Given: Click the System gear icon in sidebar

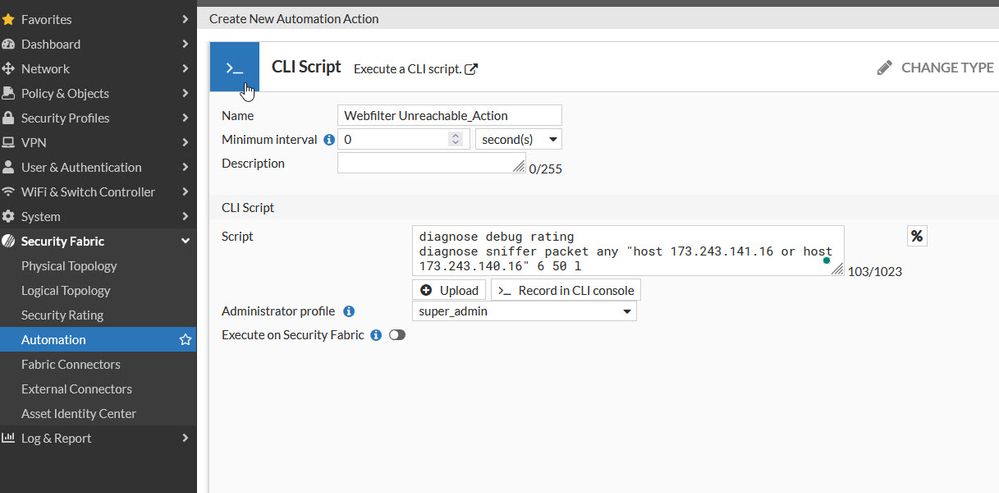Looking at the screenshot, I should coord(9,217).
